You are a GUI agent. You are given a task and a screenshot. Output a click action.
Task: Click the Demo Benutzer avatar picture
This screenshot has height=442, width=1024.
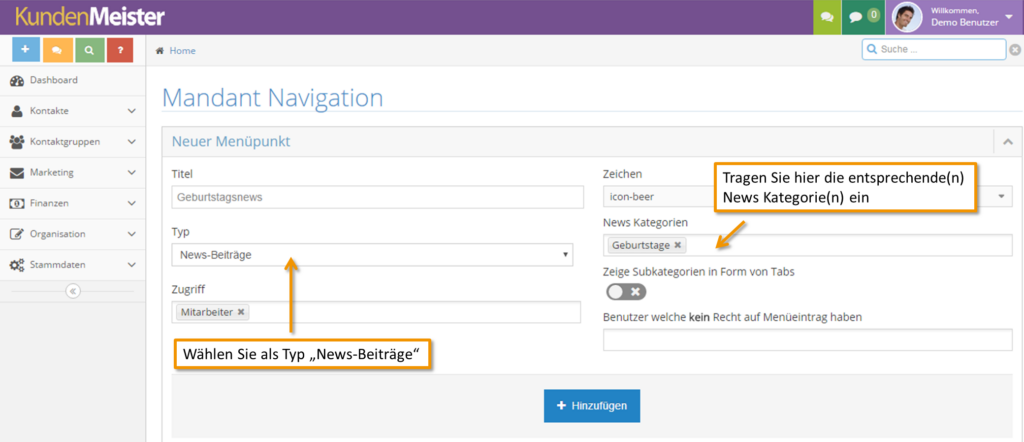pyautogui.click(x=906, y=17)
